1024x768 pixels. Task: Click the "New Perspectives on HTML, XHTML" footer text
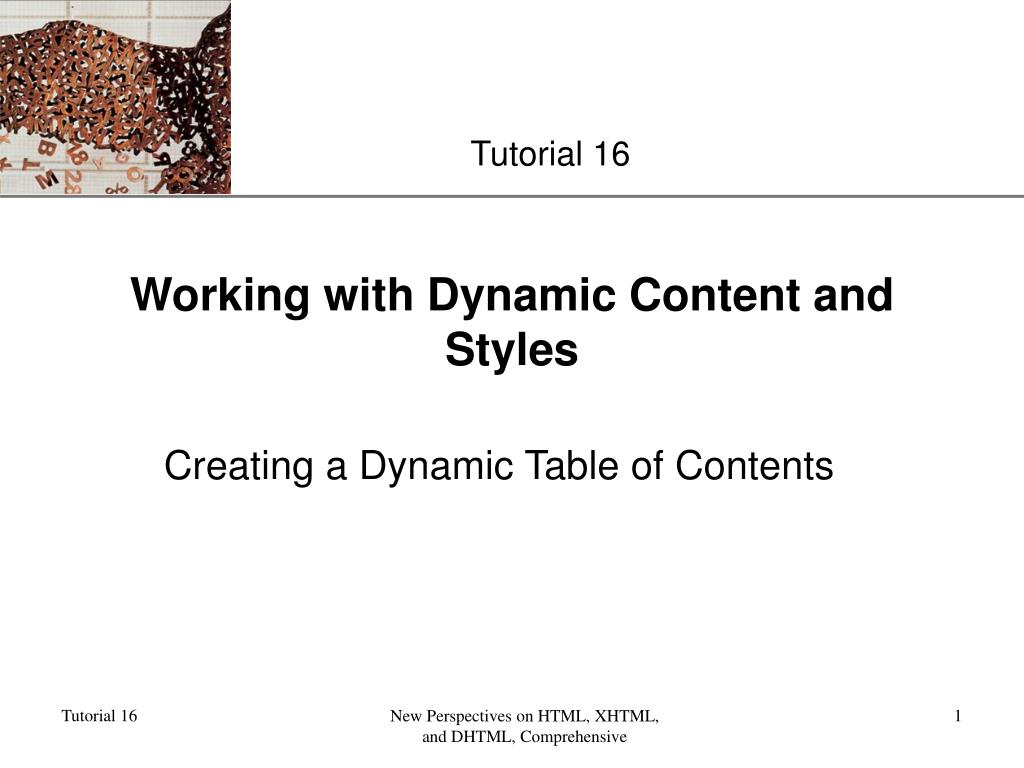click(x=524, y=726)
